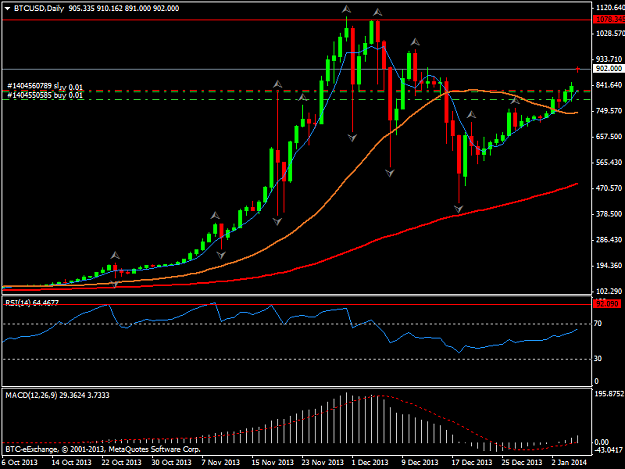Click the 25 Dec 2013 date label
Viewport: 625px width, 469px height.
pyautogui.click(x=522, y=462)
